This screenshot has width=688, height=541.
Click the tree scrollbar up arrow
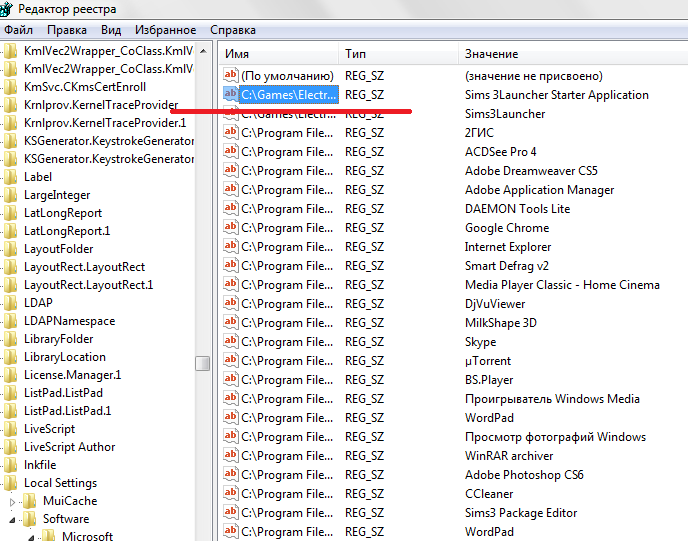203,51
